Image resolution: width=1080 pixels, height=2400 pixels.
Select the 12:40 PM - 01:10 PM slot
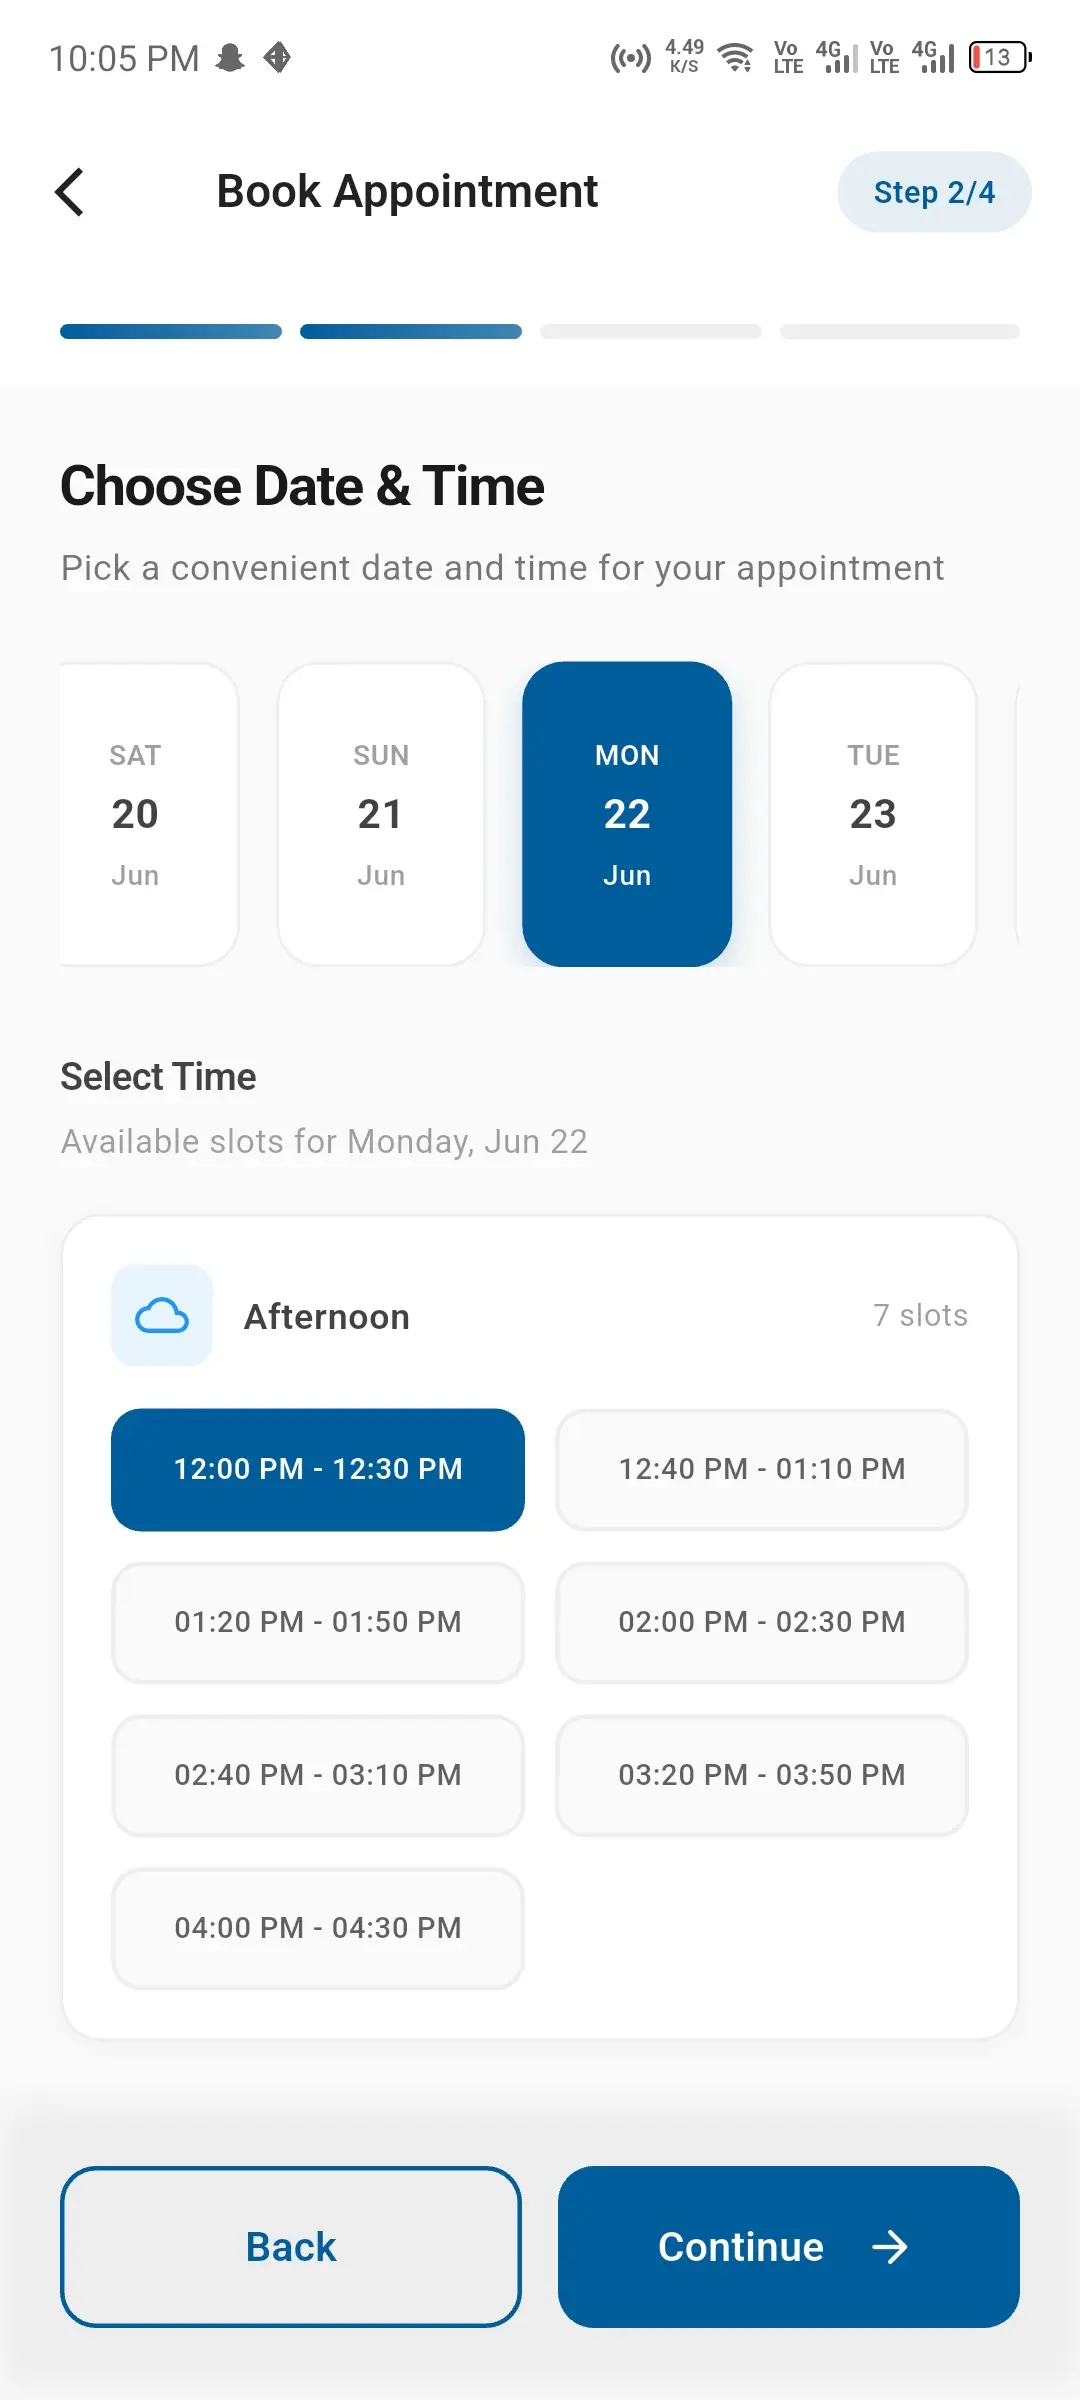(762, 1469)
